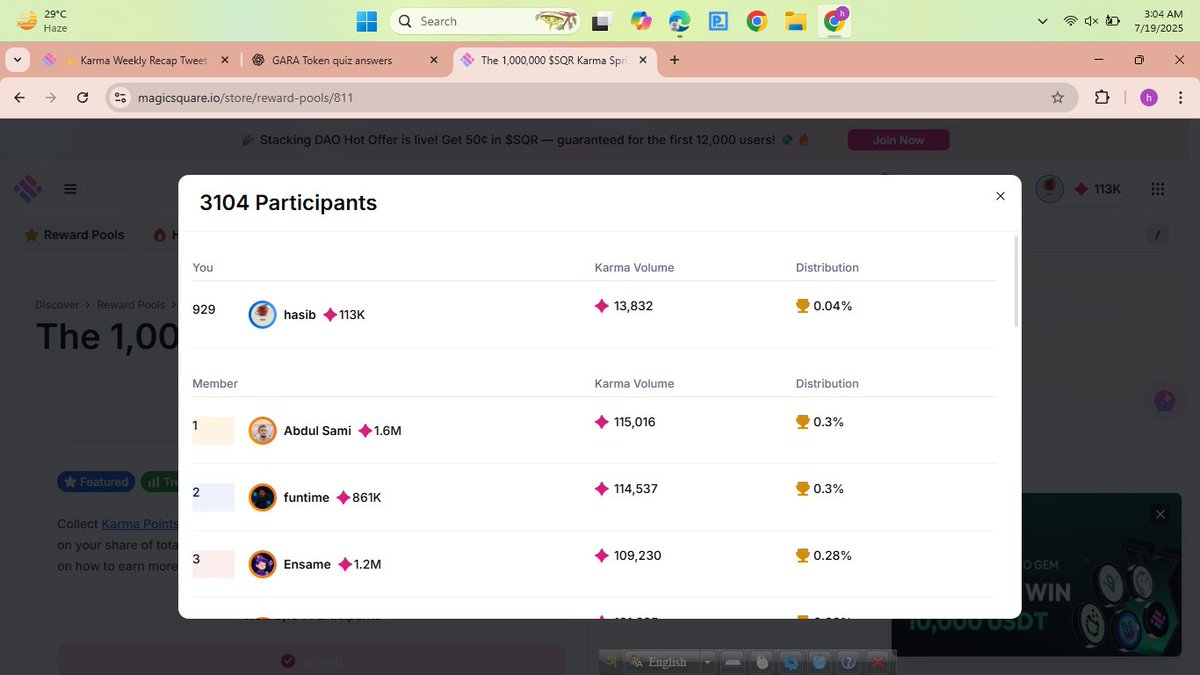Click the trophy icon beside 0.28%
The image size is (1200, 675).
pyautogui.click(x=802, y=555)
